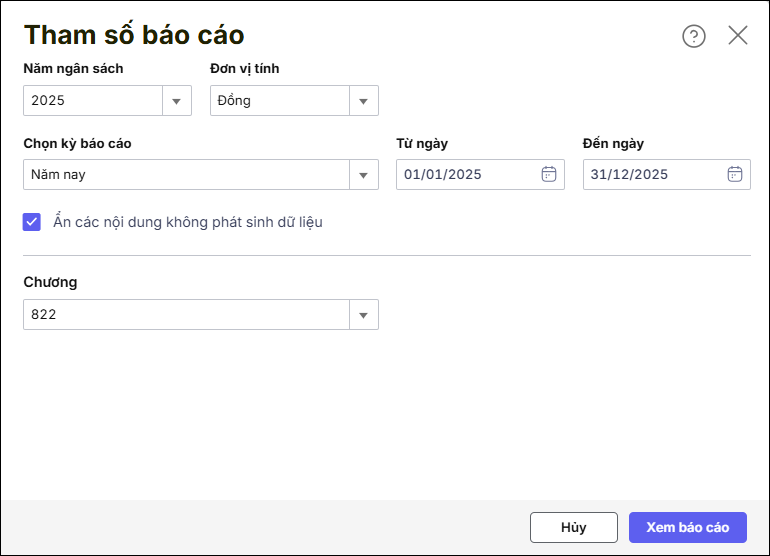Focus the Đến ngày date field
Screen dimensions: 770x556
tap(653, 175)
